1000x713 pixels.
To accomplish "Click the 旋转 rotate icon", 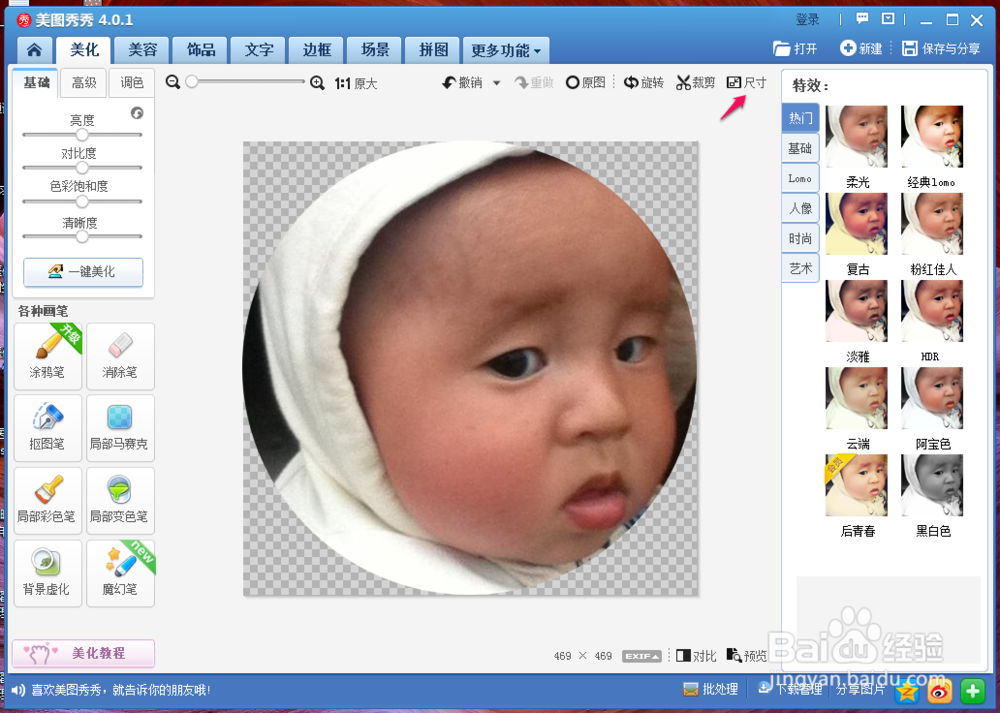I will [643, 82].
